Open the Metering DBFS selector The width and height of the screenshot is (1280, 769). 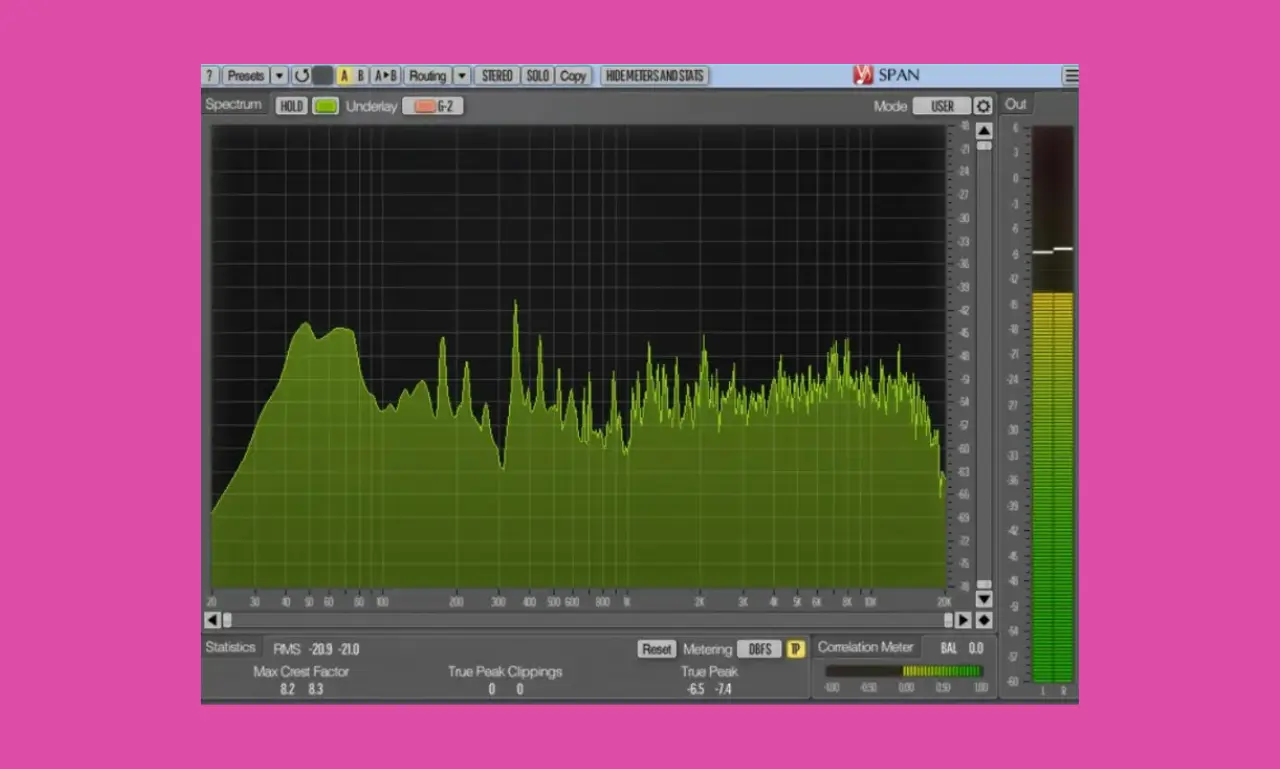tap(760, 649)
